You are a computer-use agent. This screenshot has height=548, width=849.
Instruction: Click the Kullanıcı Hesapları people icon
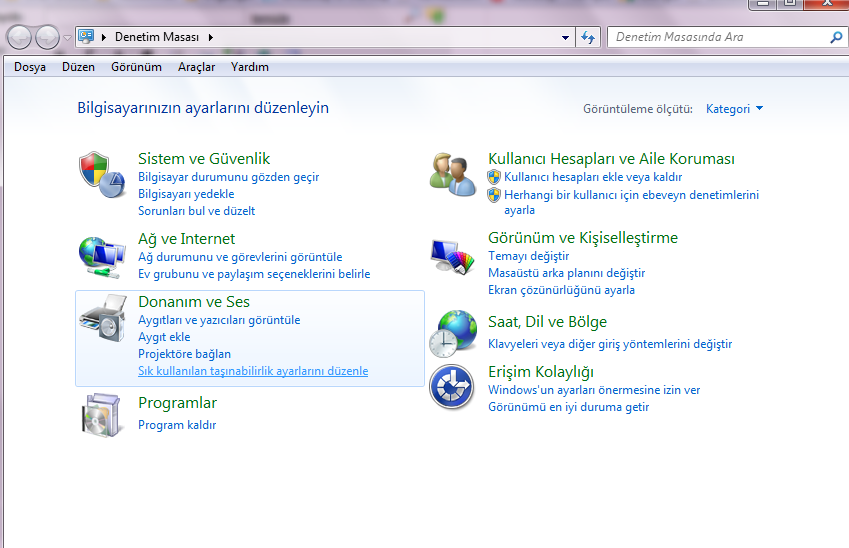[452, 175]
